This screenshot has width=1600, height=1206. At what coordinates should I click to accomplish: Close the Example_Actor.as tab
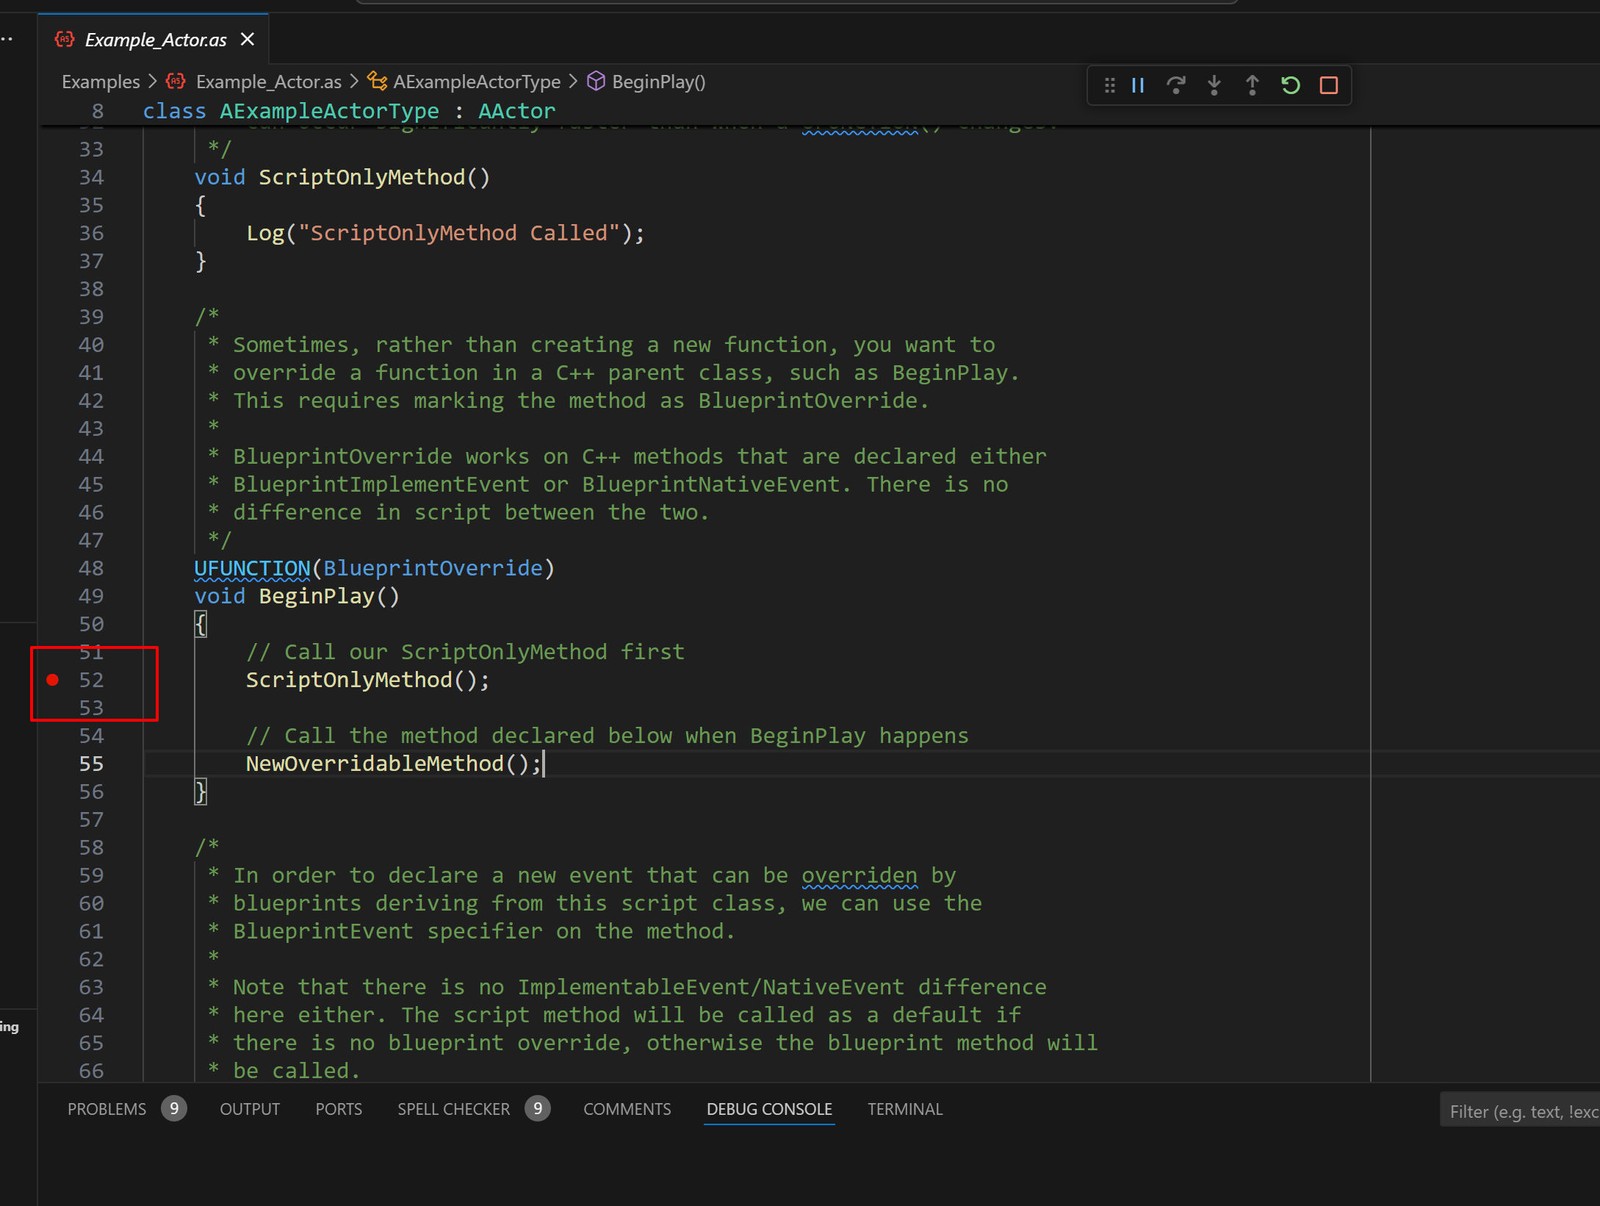tap(247, 39)
